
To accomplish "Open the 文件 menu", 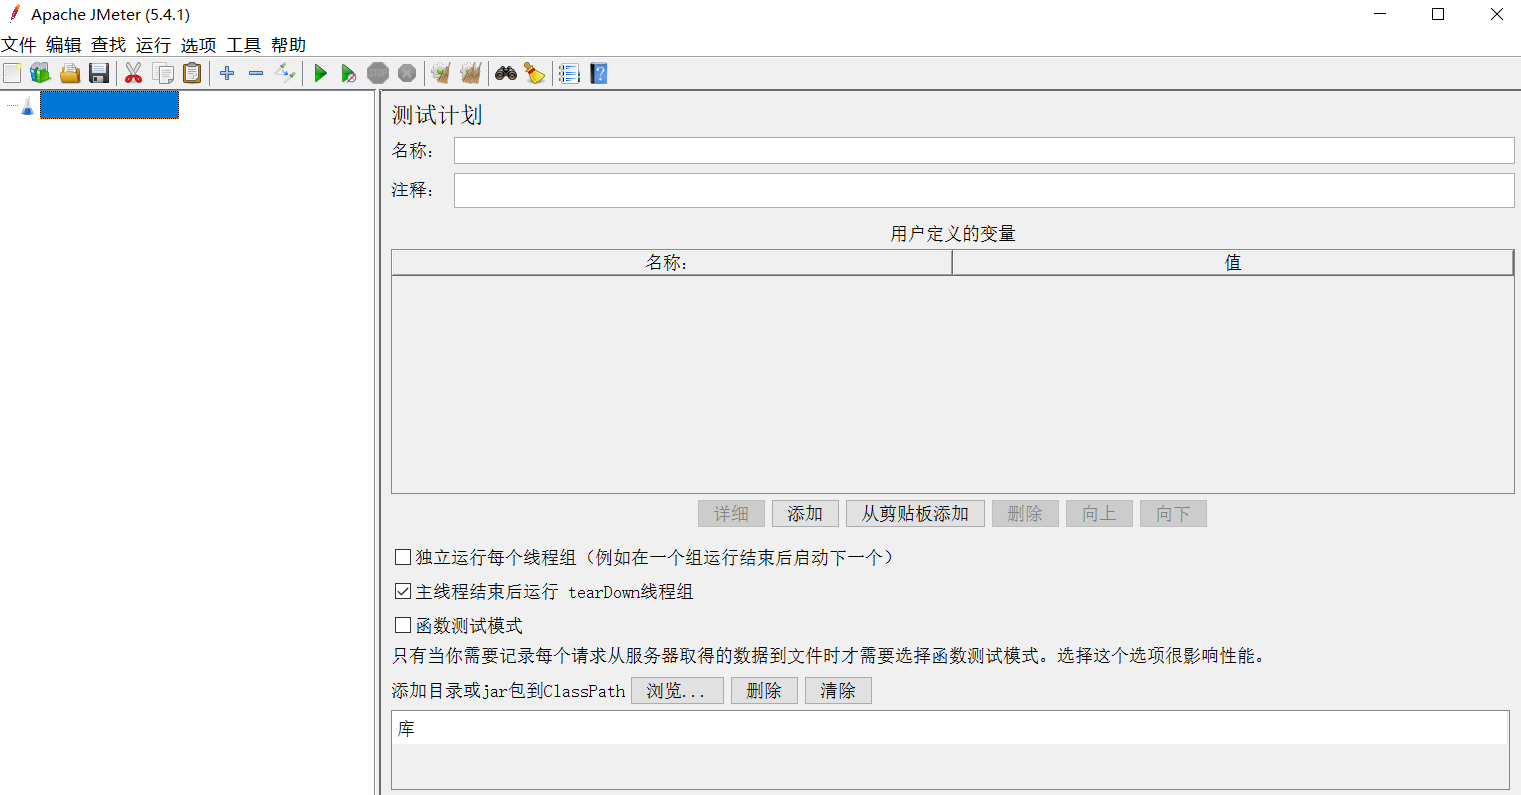I will pos(19,45).
